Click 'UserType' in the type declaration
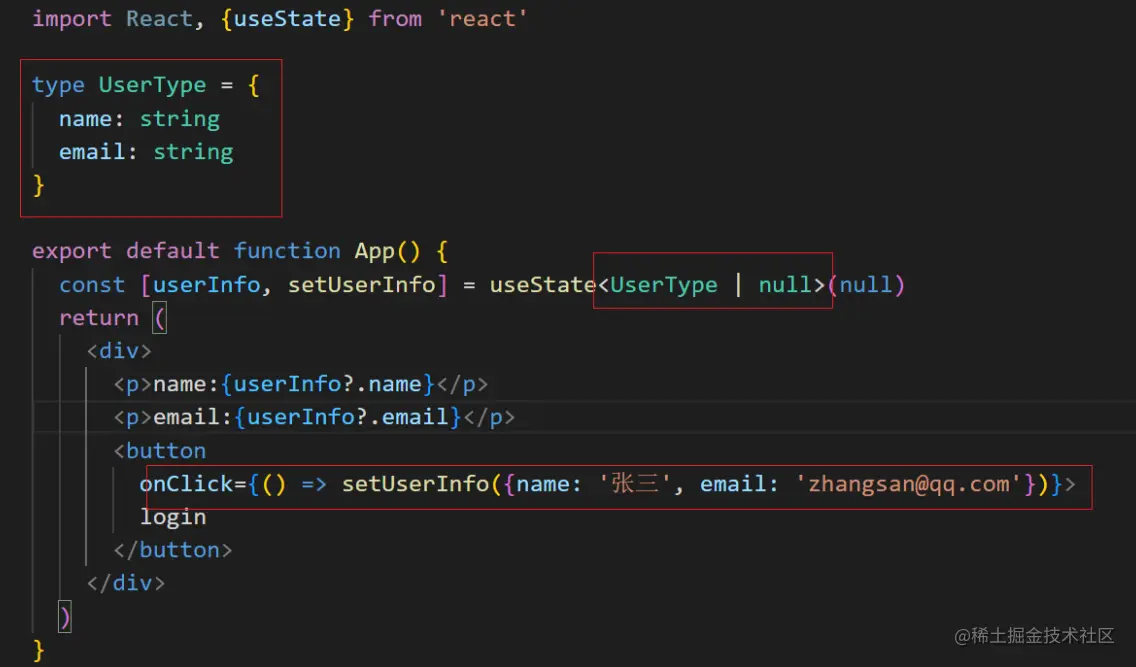Viewport: 1136px width, 667px height. click(x=152, y=85)
